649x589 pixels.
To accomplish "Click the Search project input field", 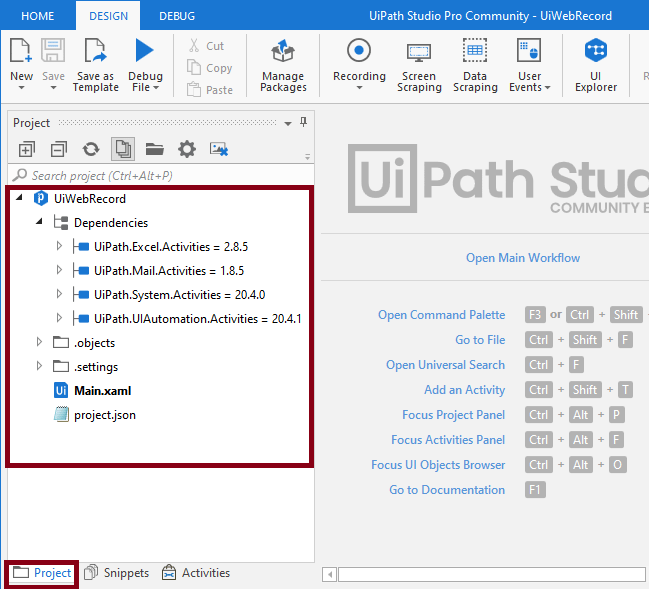I will coord(161,175).
